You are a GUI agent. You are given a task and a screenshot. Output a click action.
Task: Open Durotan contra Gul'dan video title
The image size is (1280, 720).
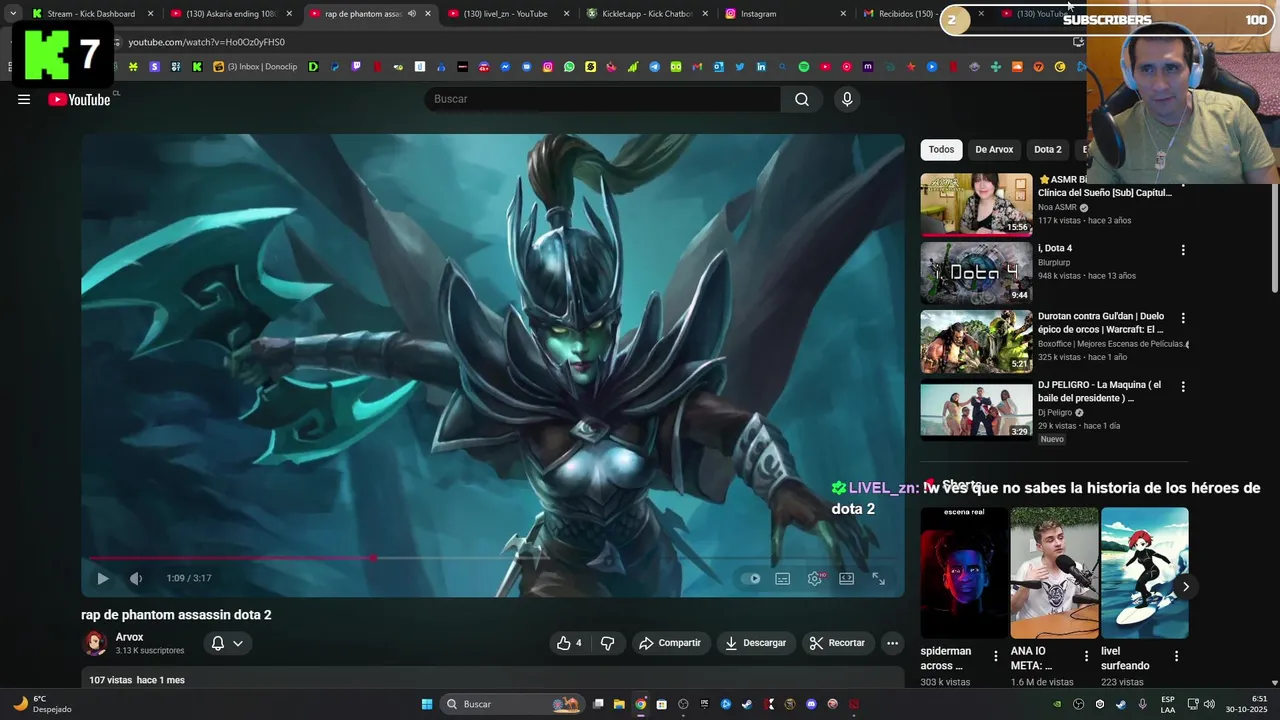1101,322
